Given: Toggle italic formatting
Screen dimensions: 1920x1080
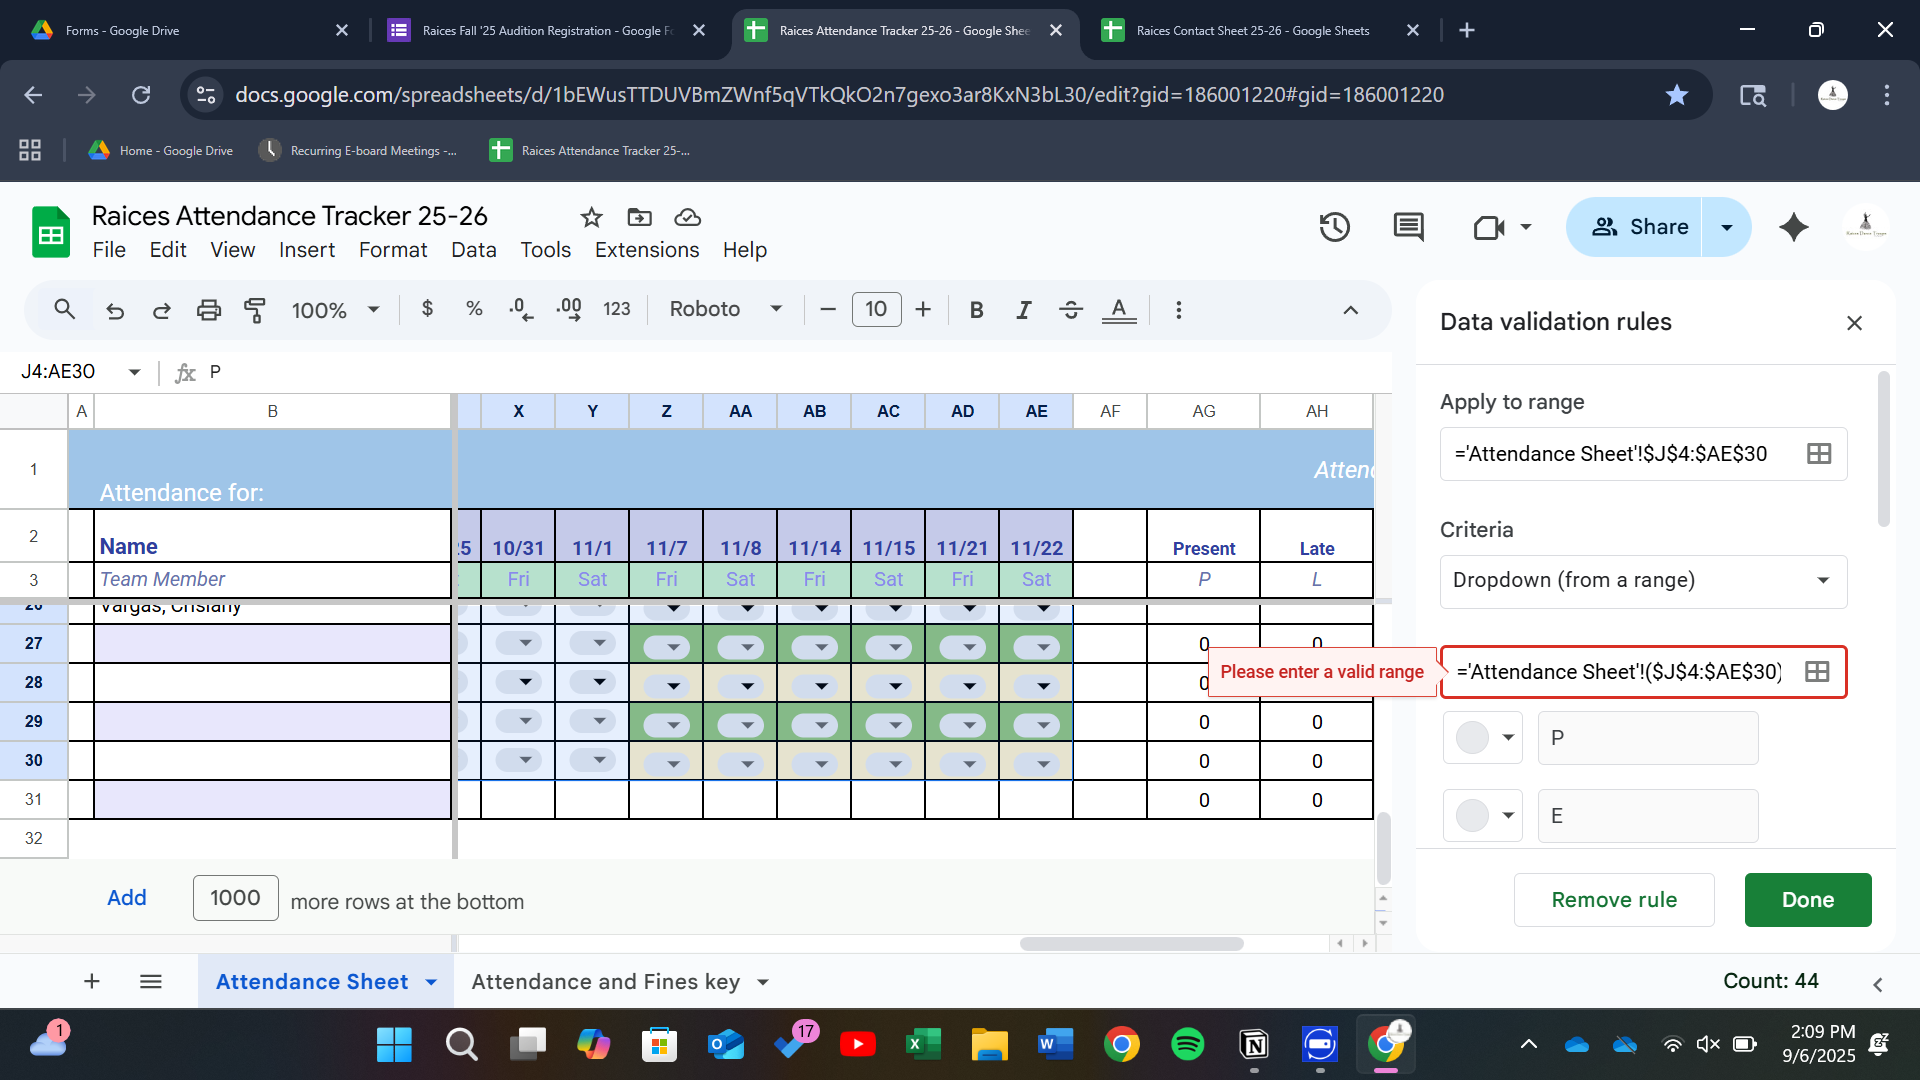Looking at the screenshot, I should [x=1023, y=310].
